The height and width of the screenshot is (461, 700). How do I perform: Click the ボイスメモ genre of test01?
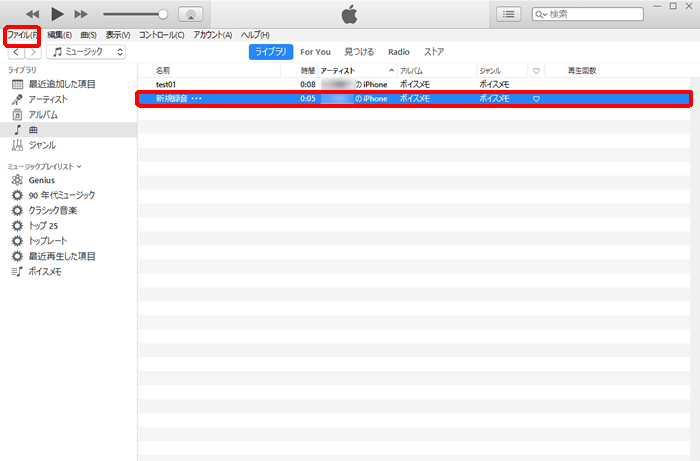[x=494, y=84]
